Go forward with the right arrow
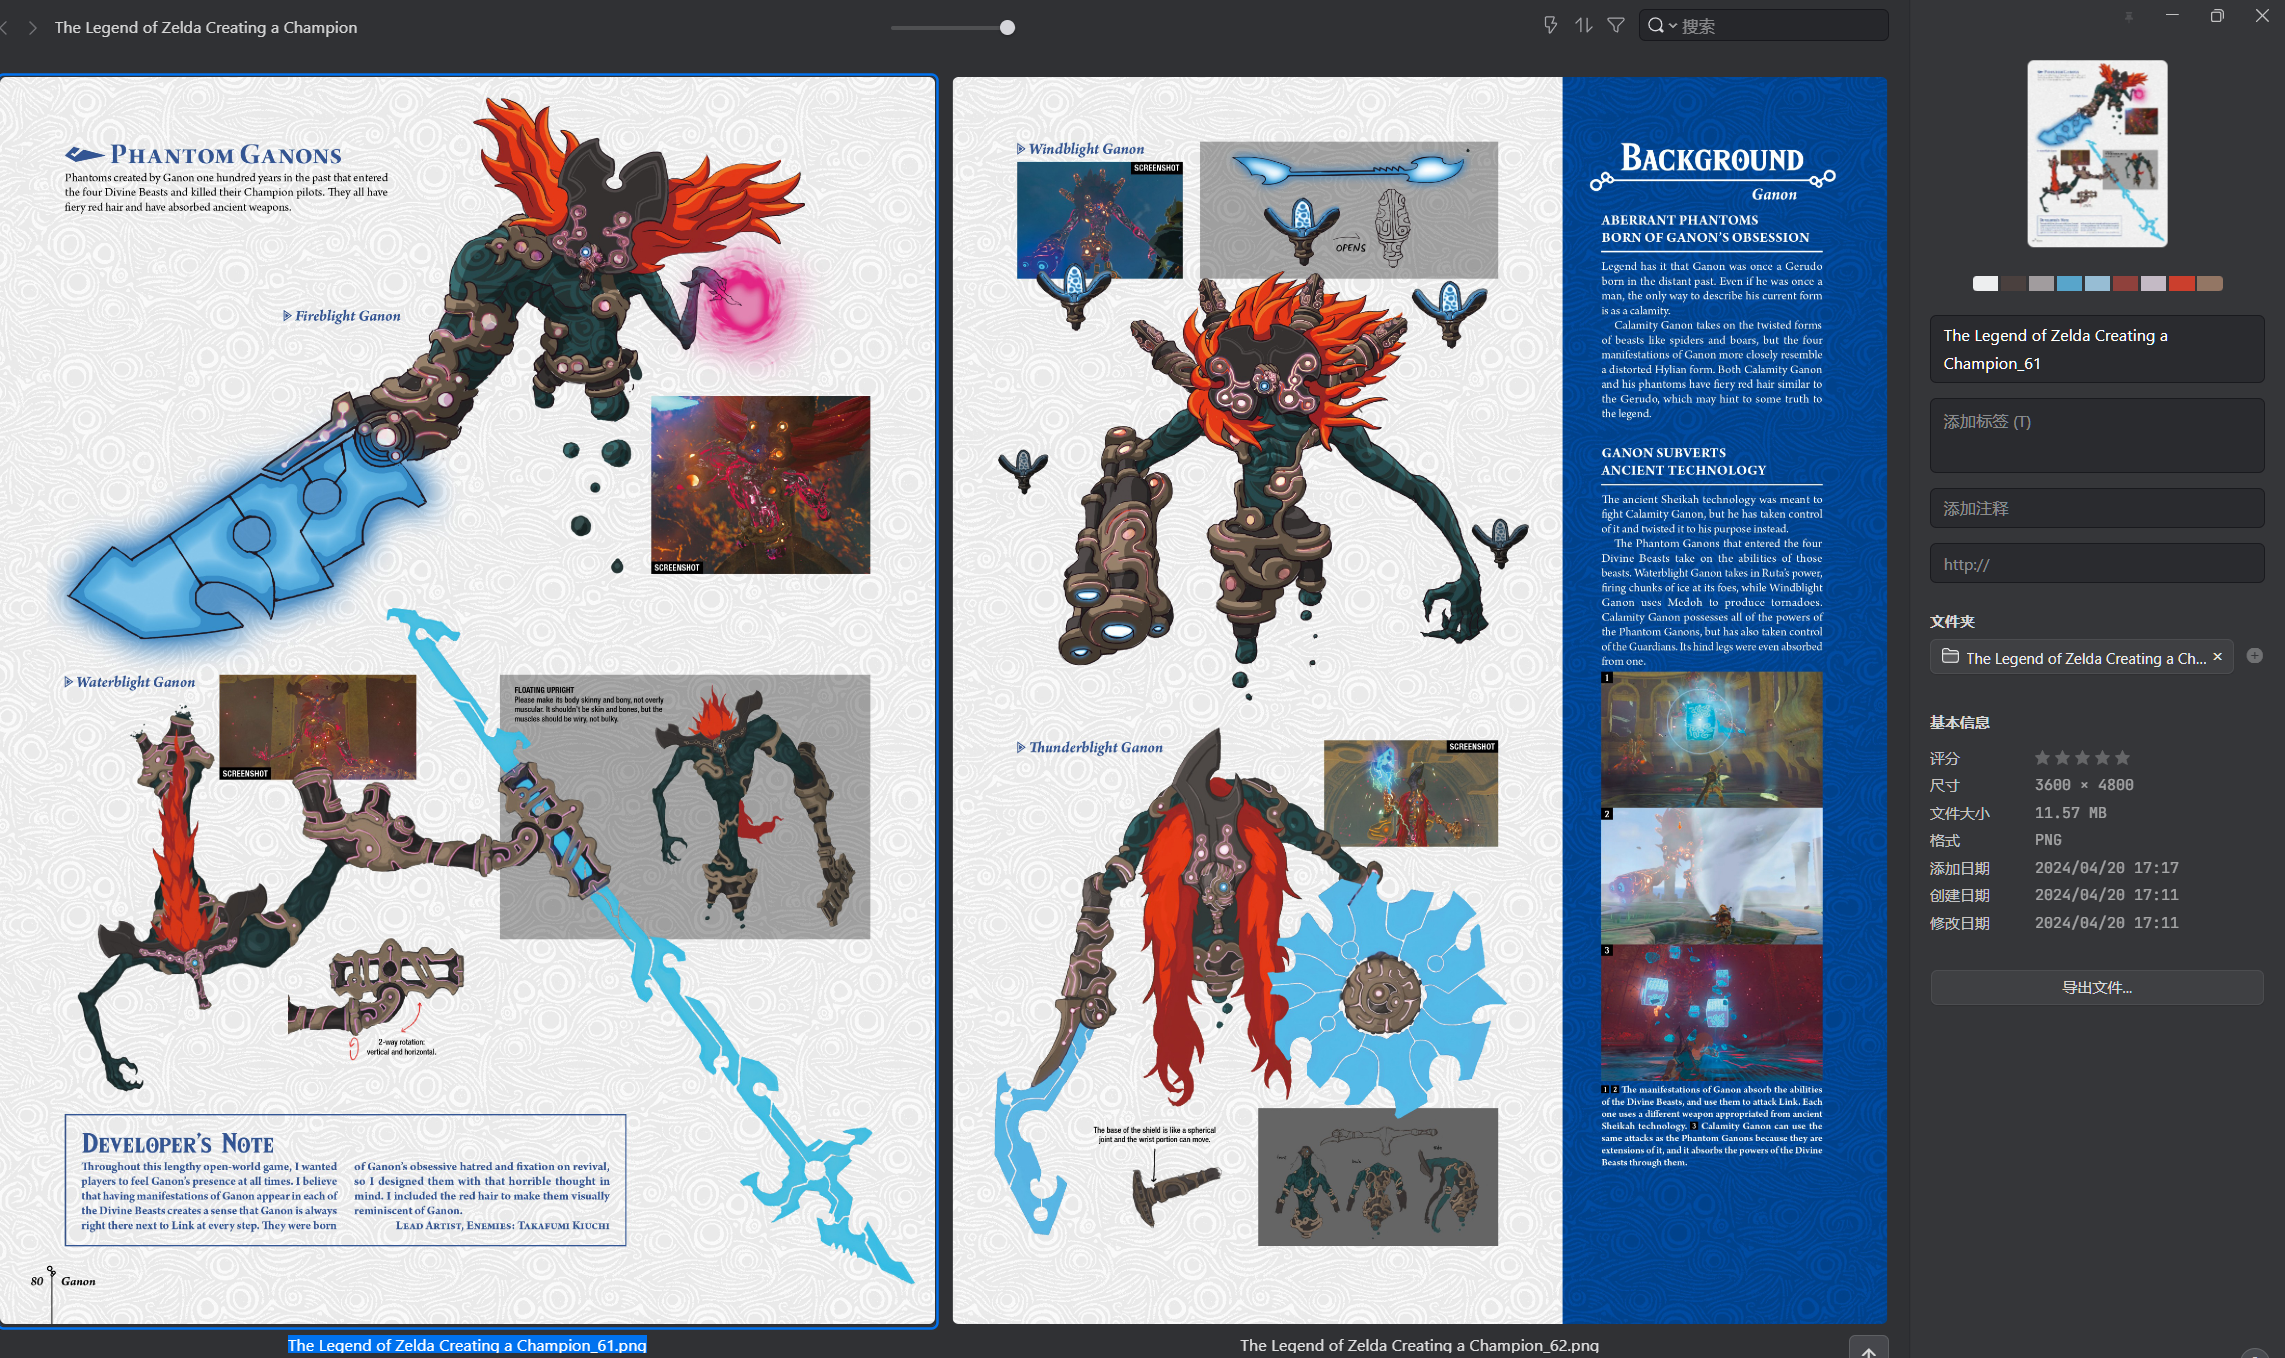The width and height of the screenshot is (2285, 1358). [x=33, y=28]
